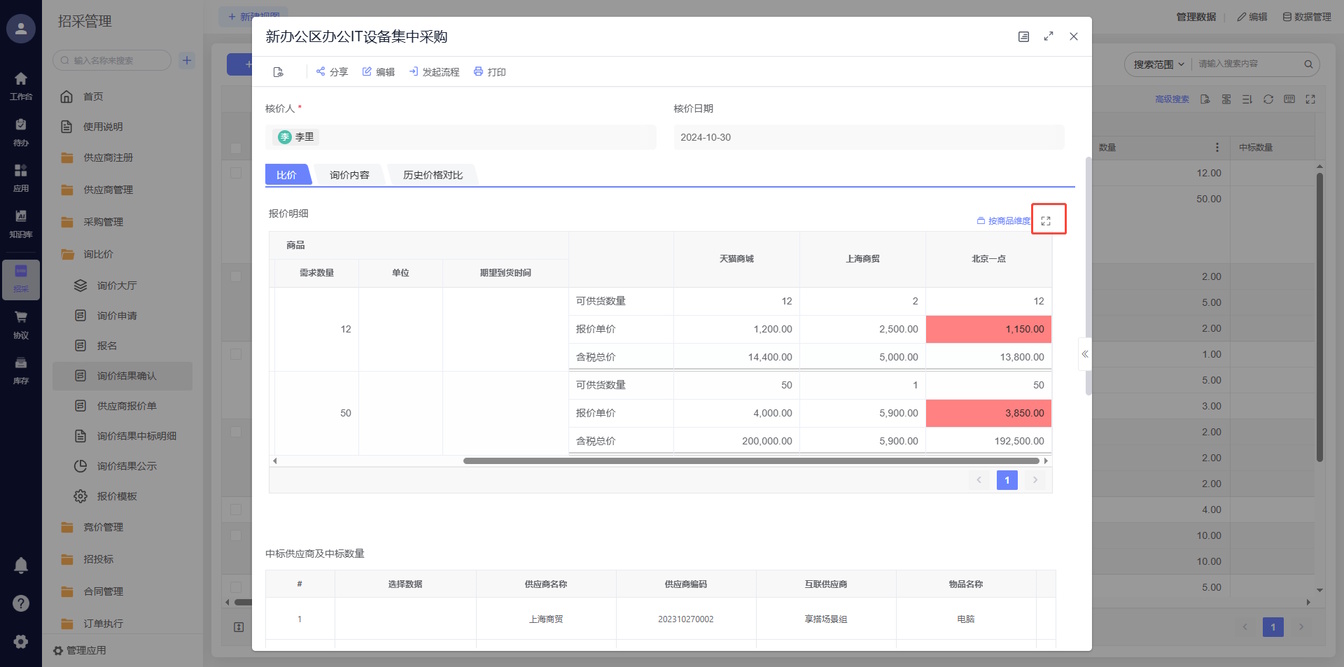
Task: Click page 1 in quote table pagination
Action: click(x=1007, y=481)
